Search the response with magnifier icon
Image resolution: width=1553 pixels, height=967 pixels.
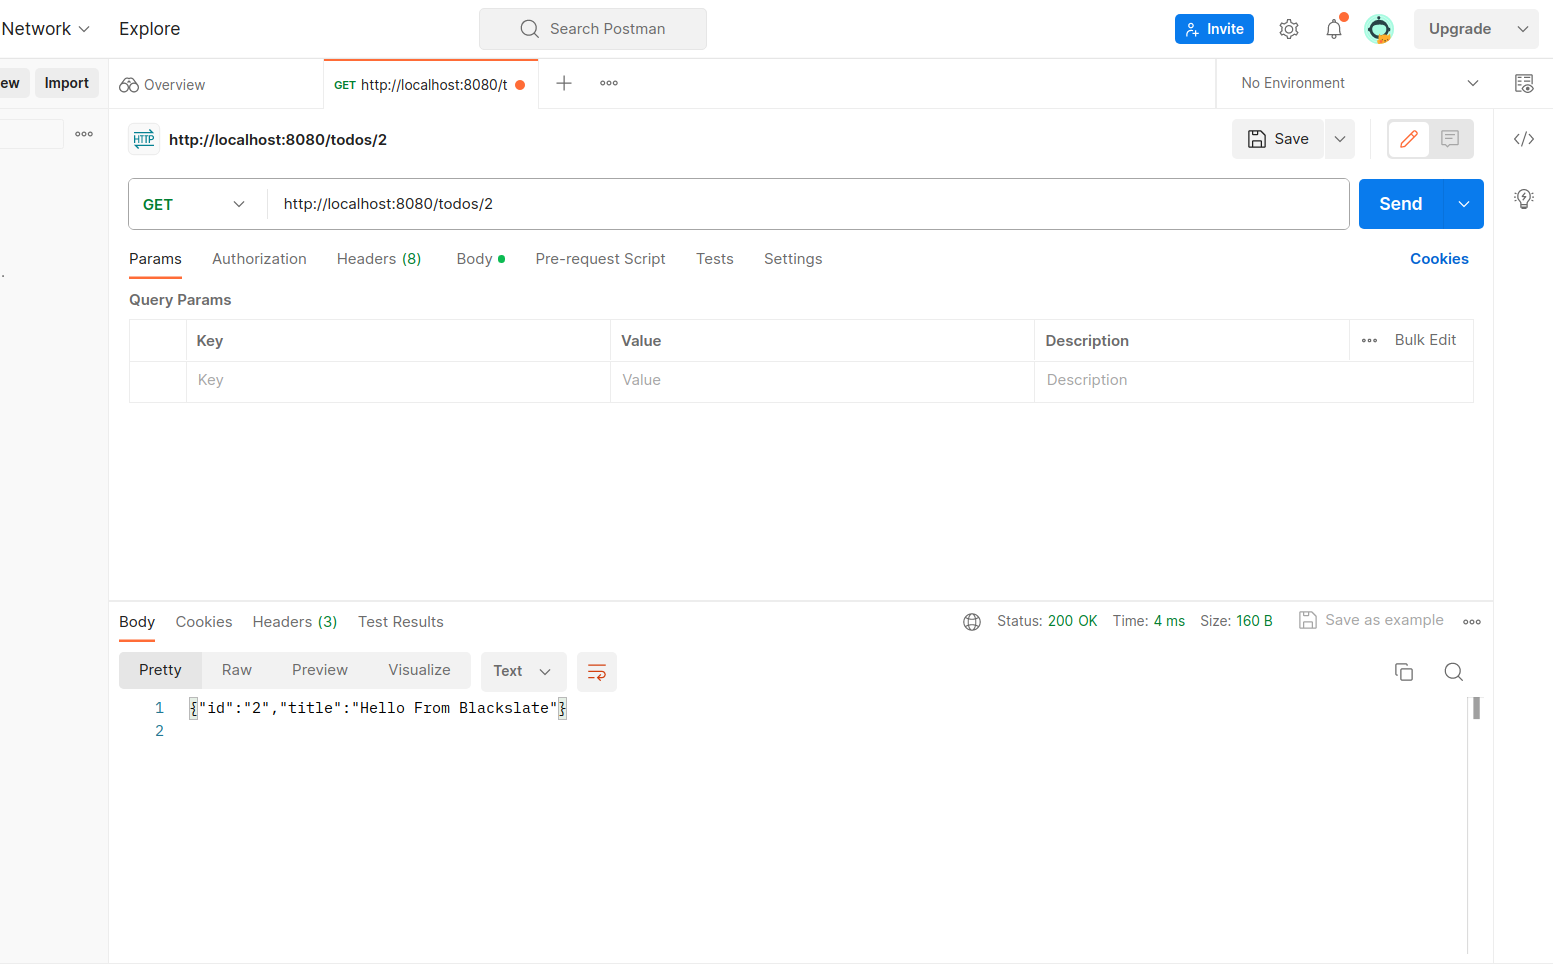point(1454,672)
